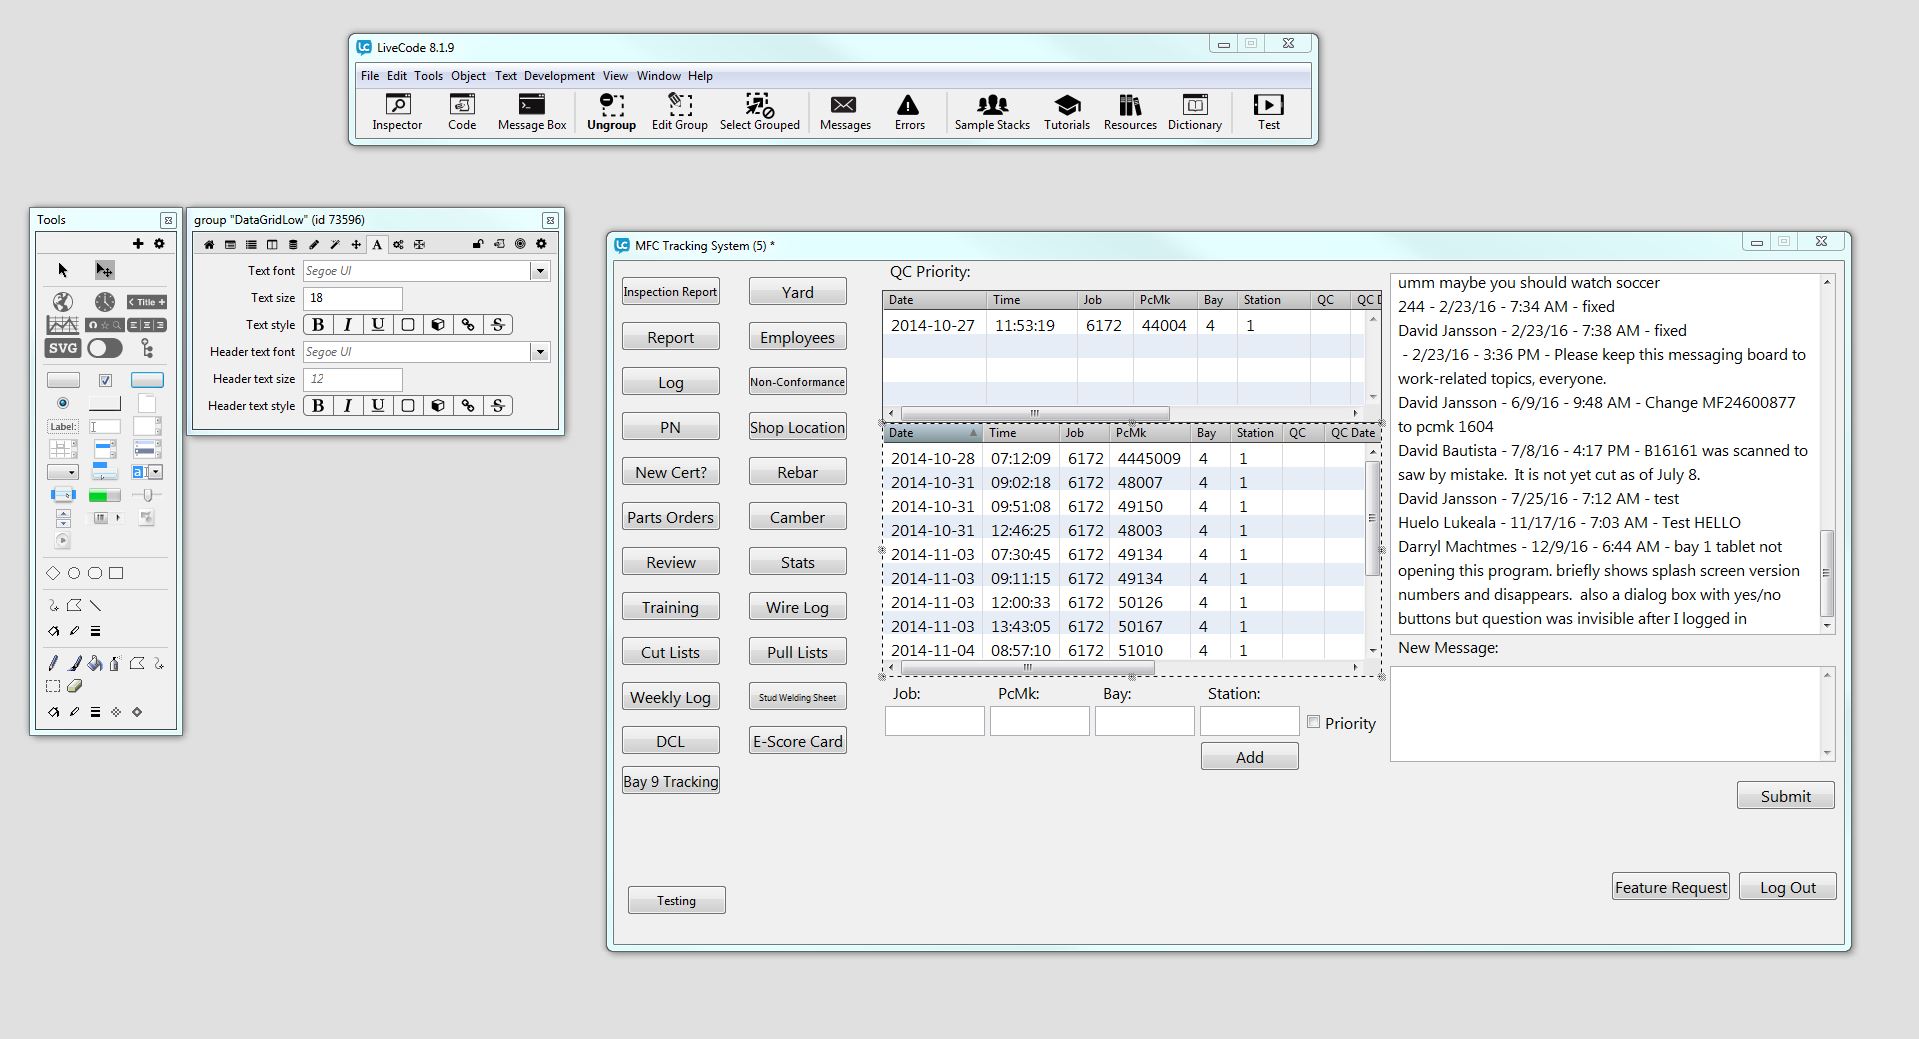
Task: Open the Development menu
Action: (558, 76)
